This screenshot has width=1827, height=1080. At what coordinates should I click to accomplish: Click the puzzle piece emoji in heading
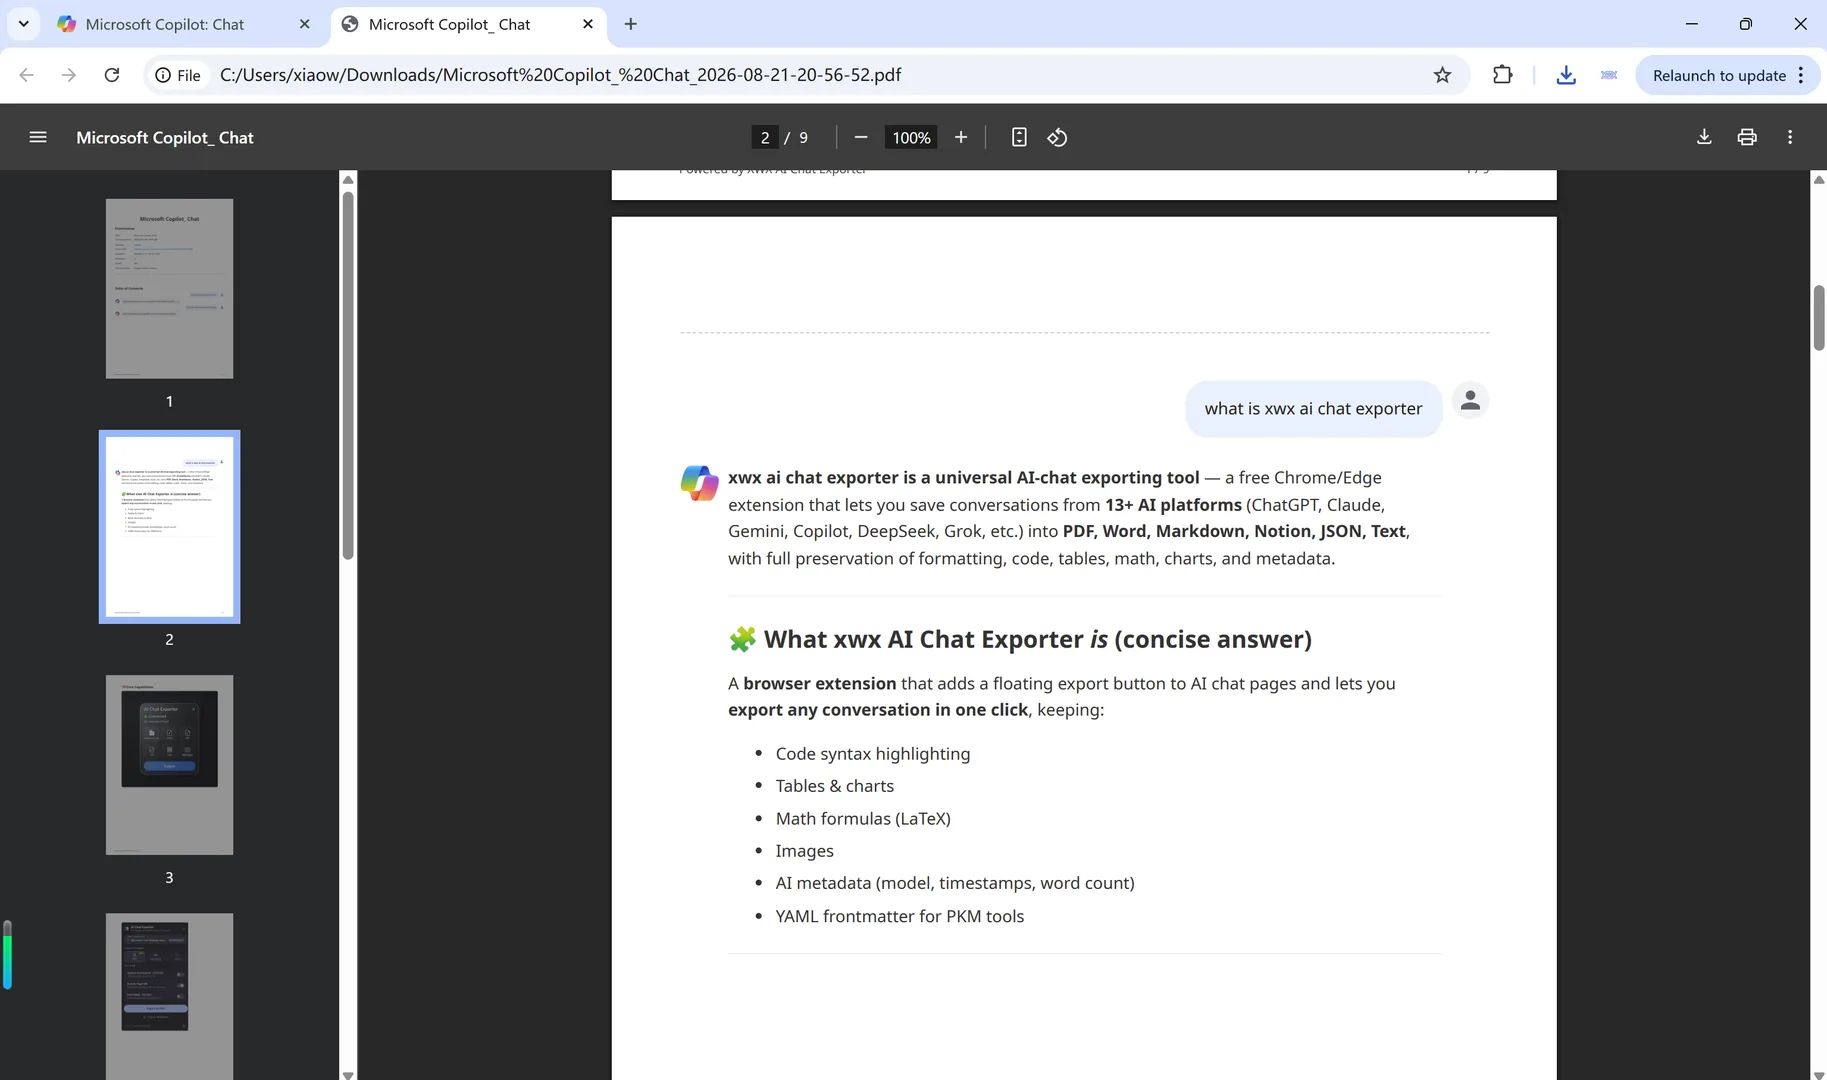click(x=742, y=639)
